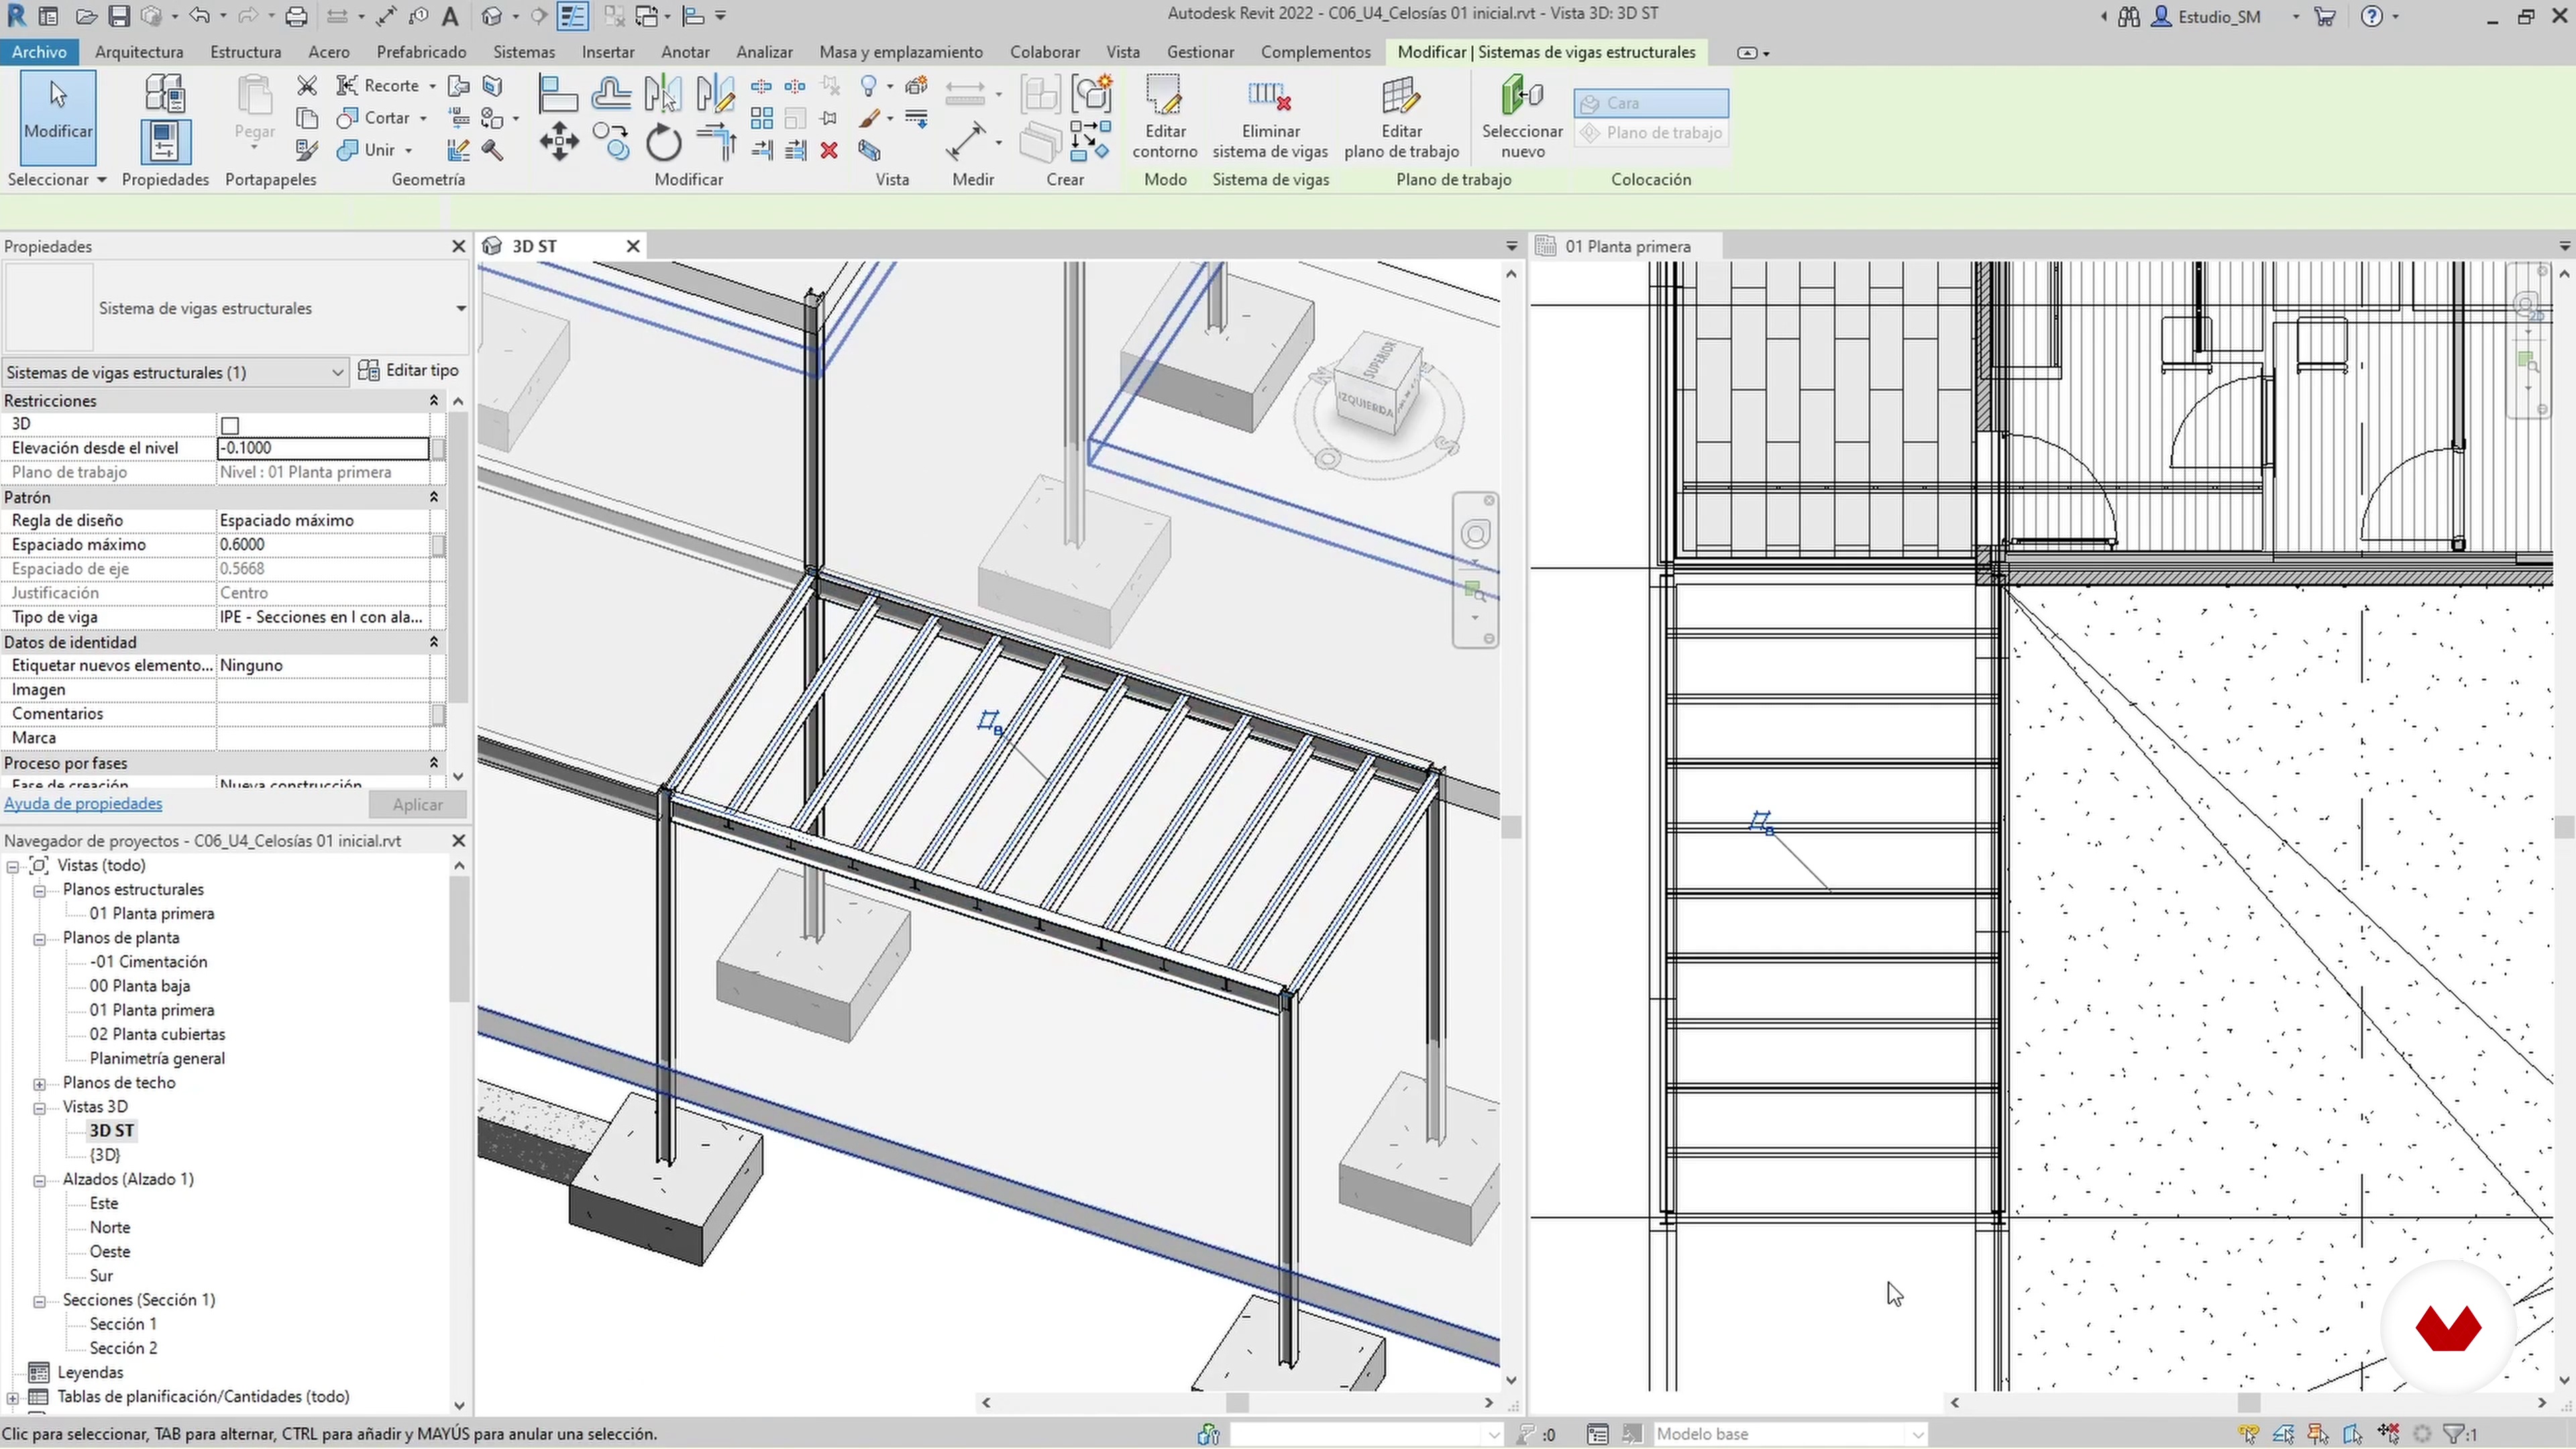Viewport: 2576px width, 1449px height.
Task: Select the Move tool in Modificar panel
Action: point(558,142)
